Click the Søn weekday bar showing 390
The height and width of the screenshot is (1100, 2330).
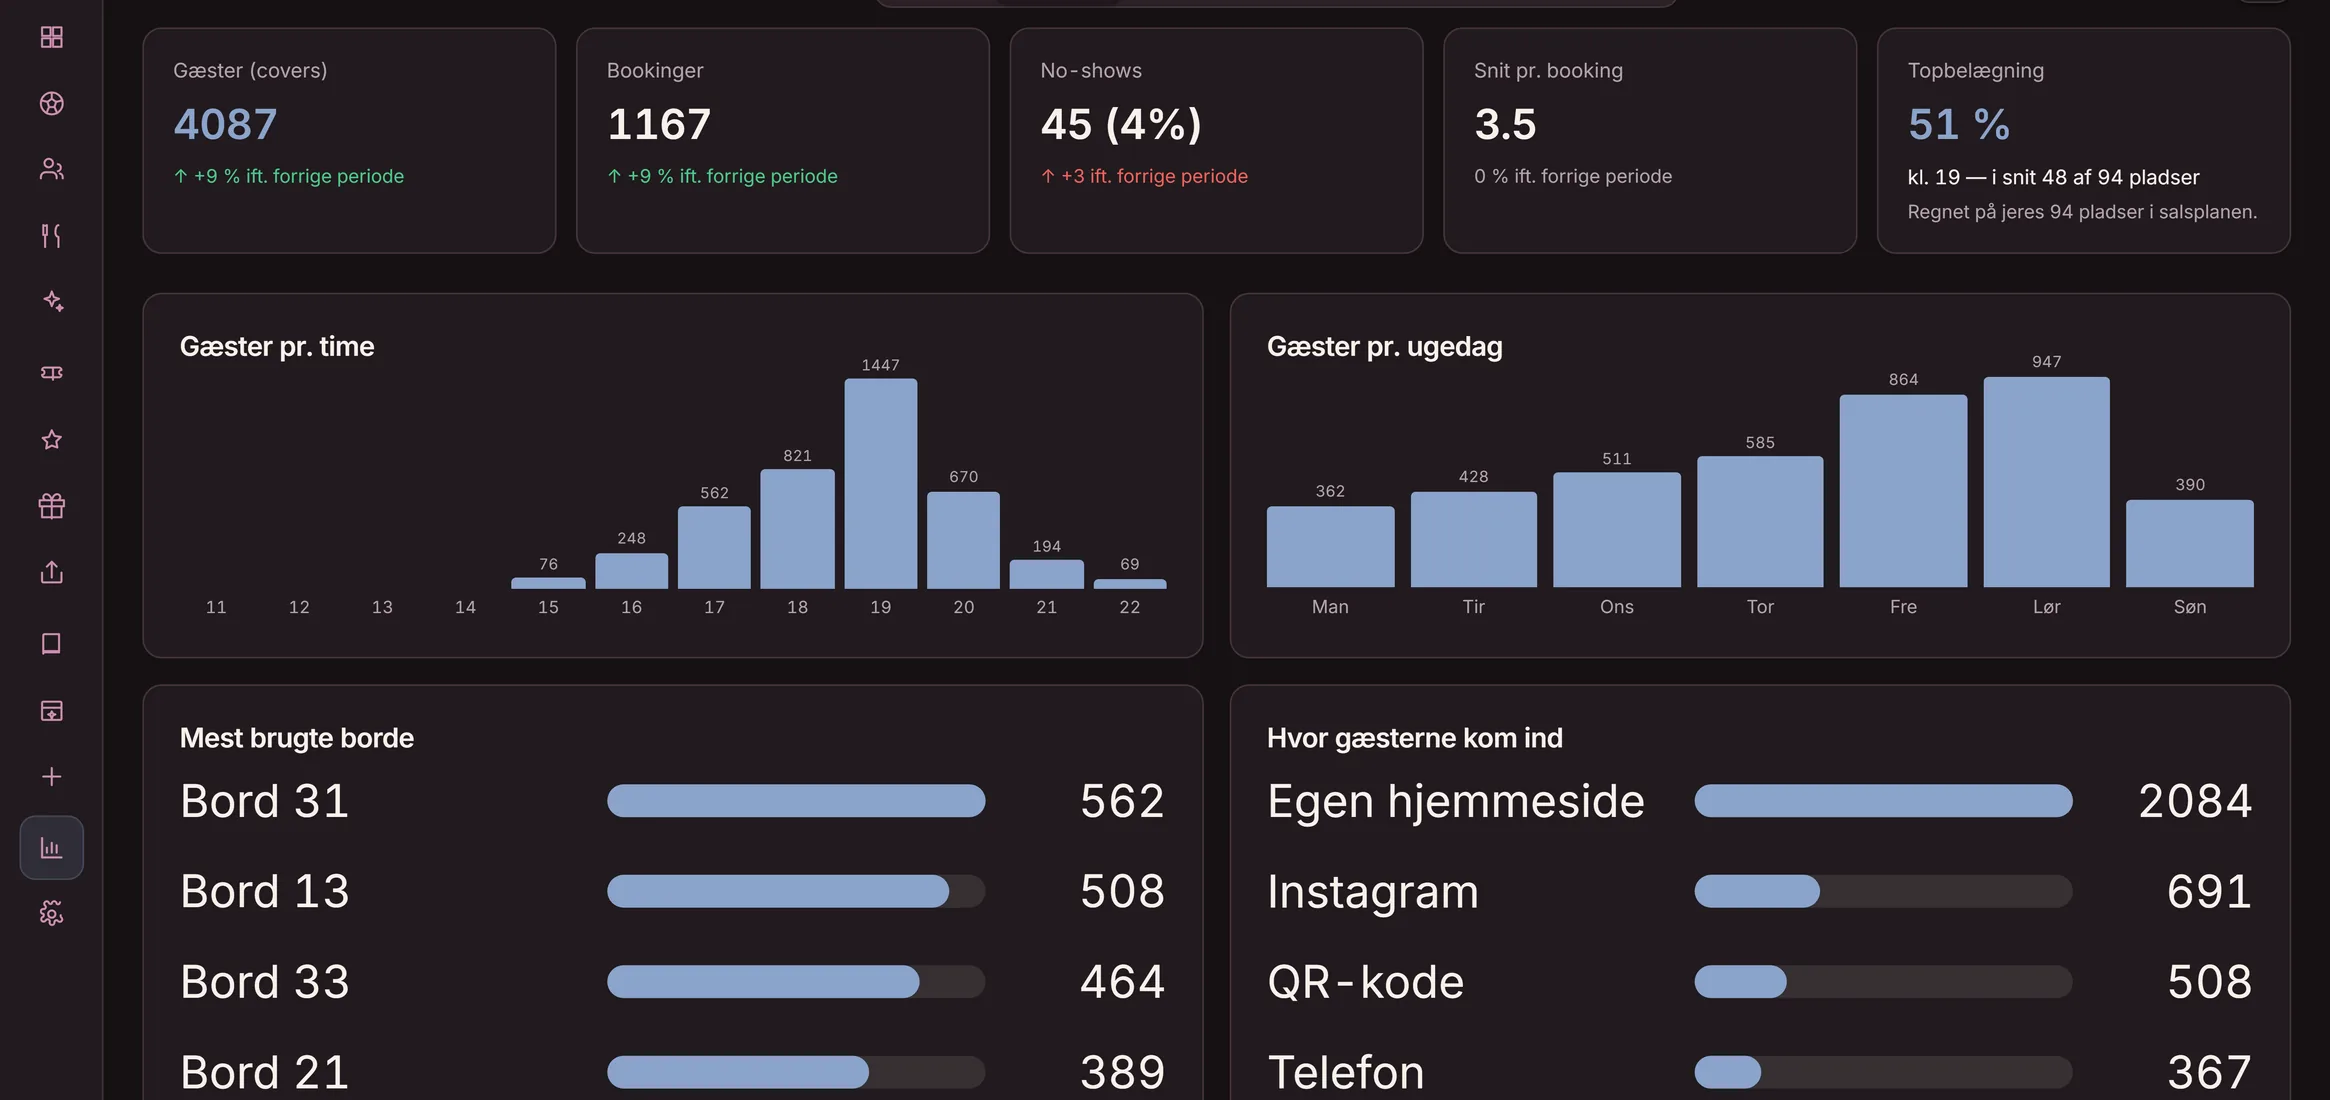(x=2189, y=543)
